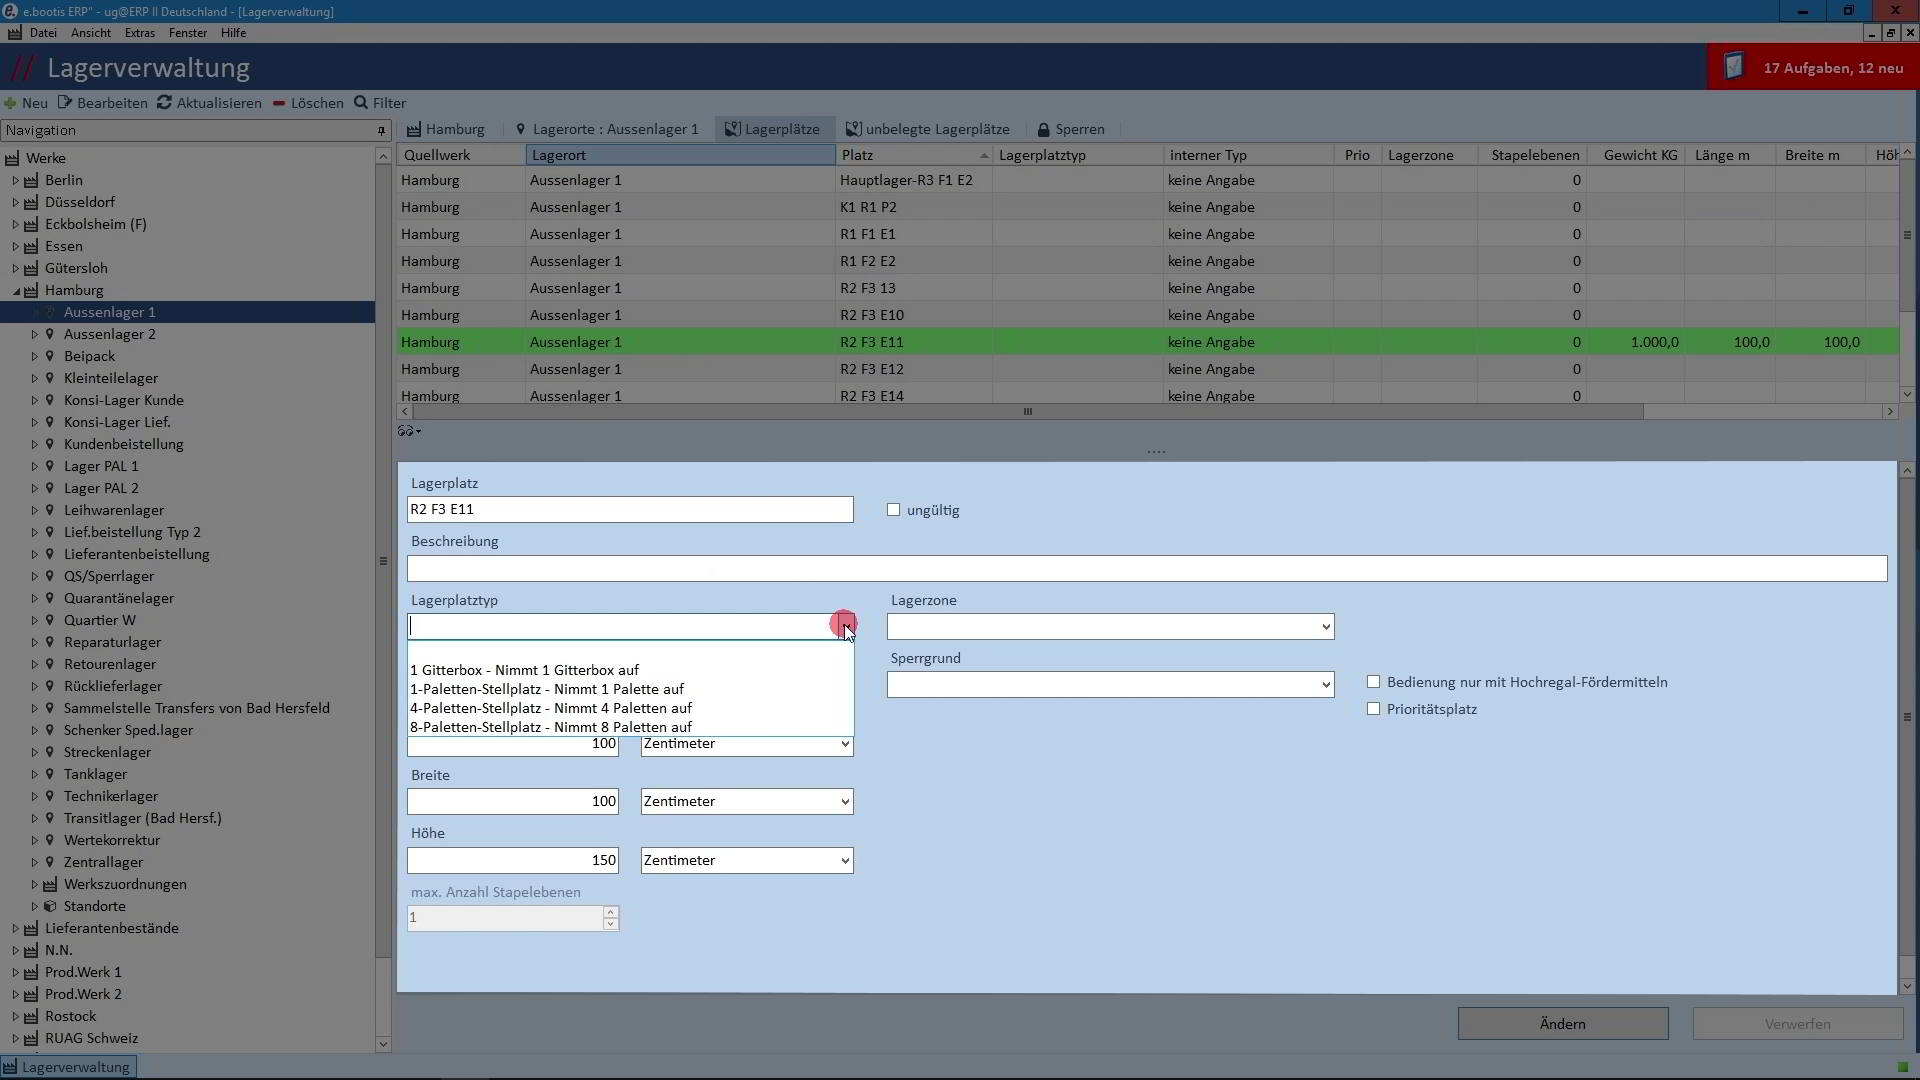Pin the Navigation panel

click(381, 131)
